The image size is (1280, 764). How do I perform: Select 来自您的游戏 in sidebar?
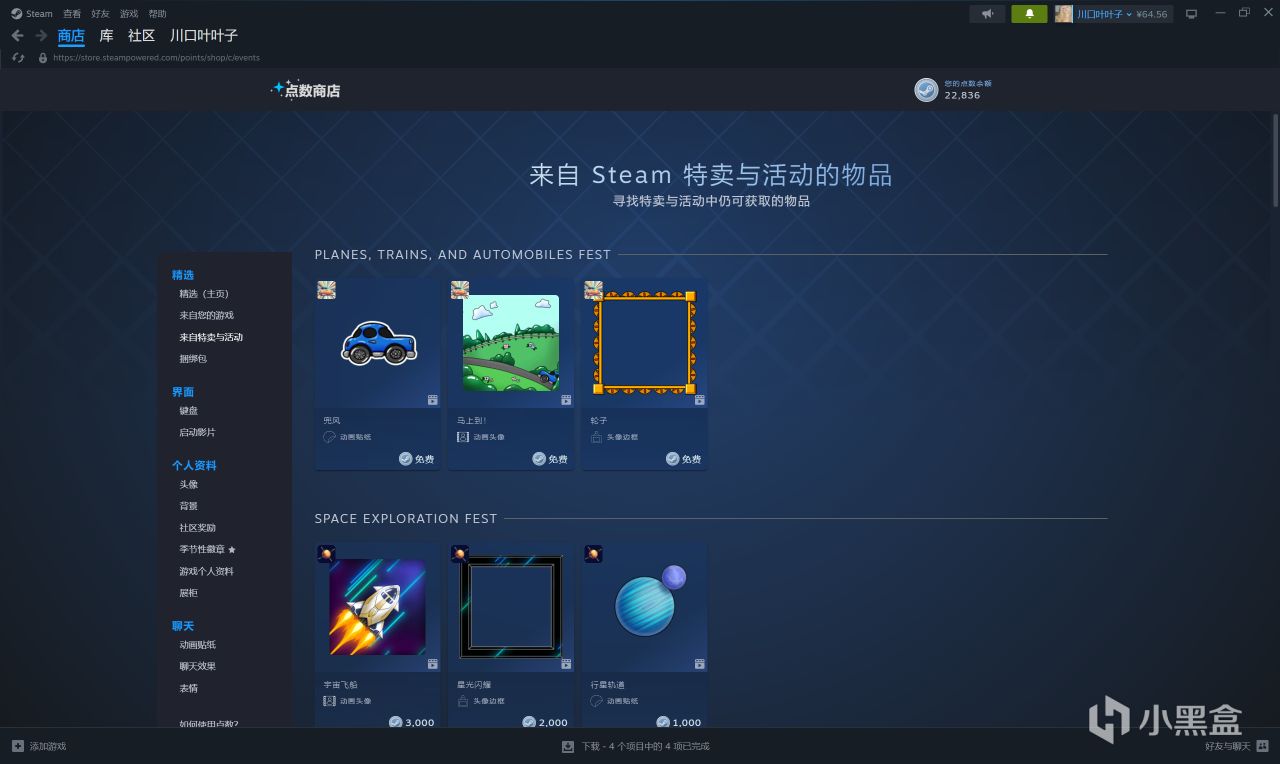click(x=206, y=315)
